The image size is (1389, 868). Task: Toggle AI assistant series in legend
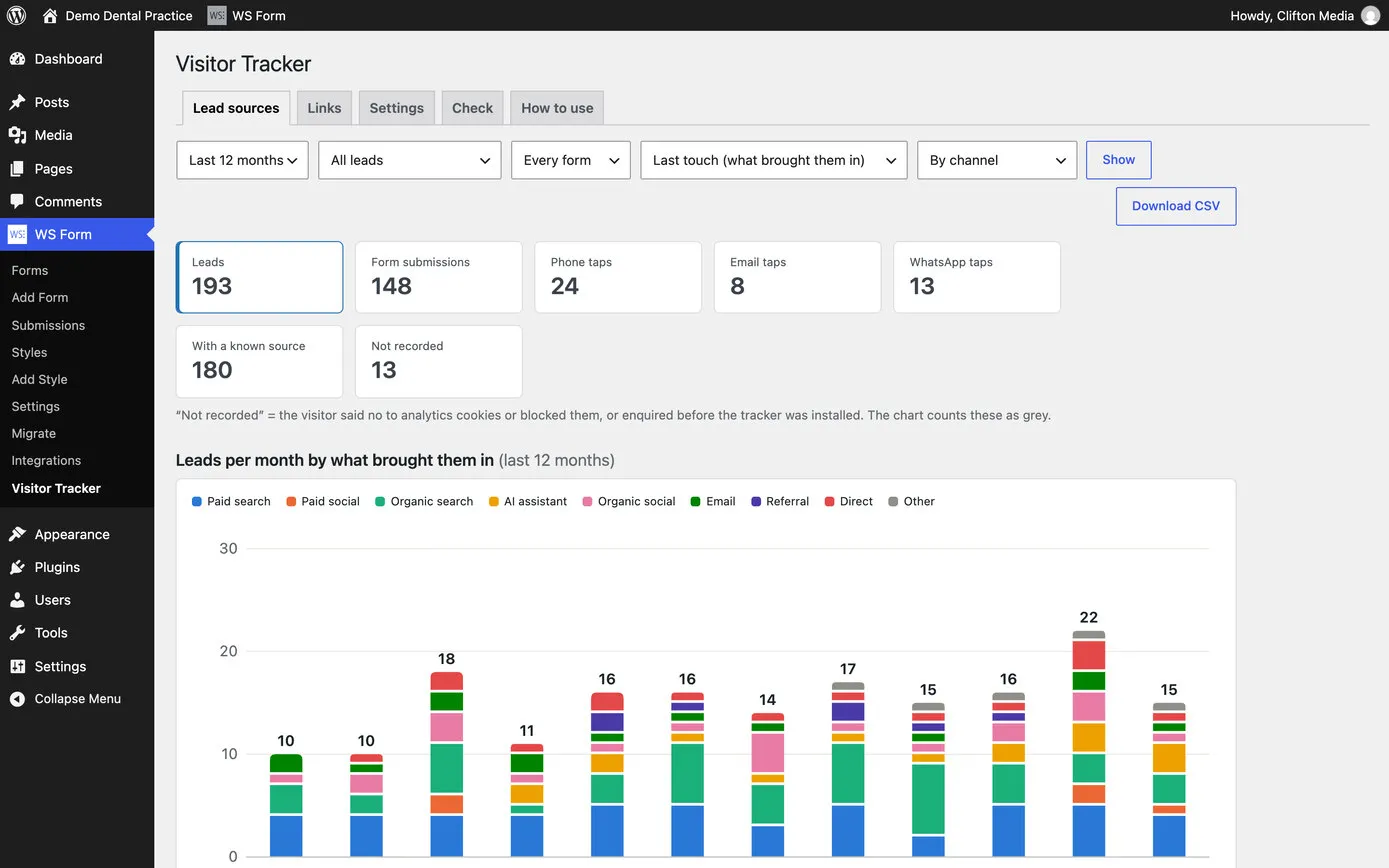pos(528,501)
